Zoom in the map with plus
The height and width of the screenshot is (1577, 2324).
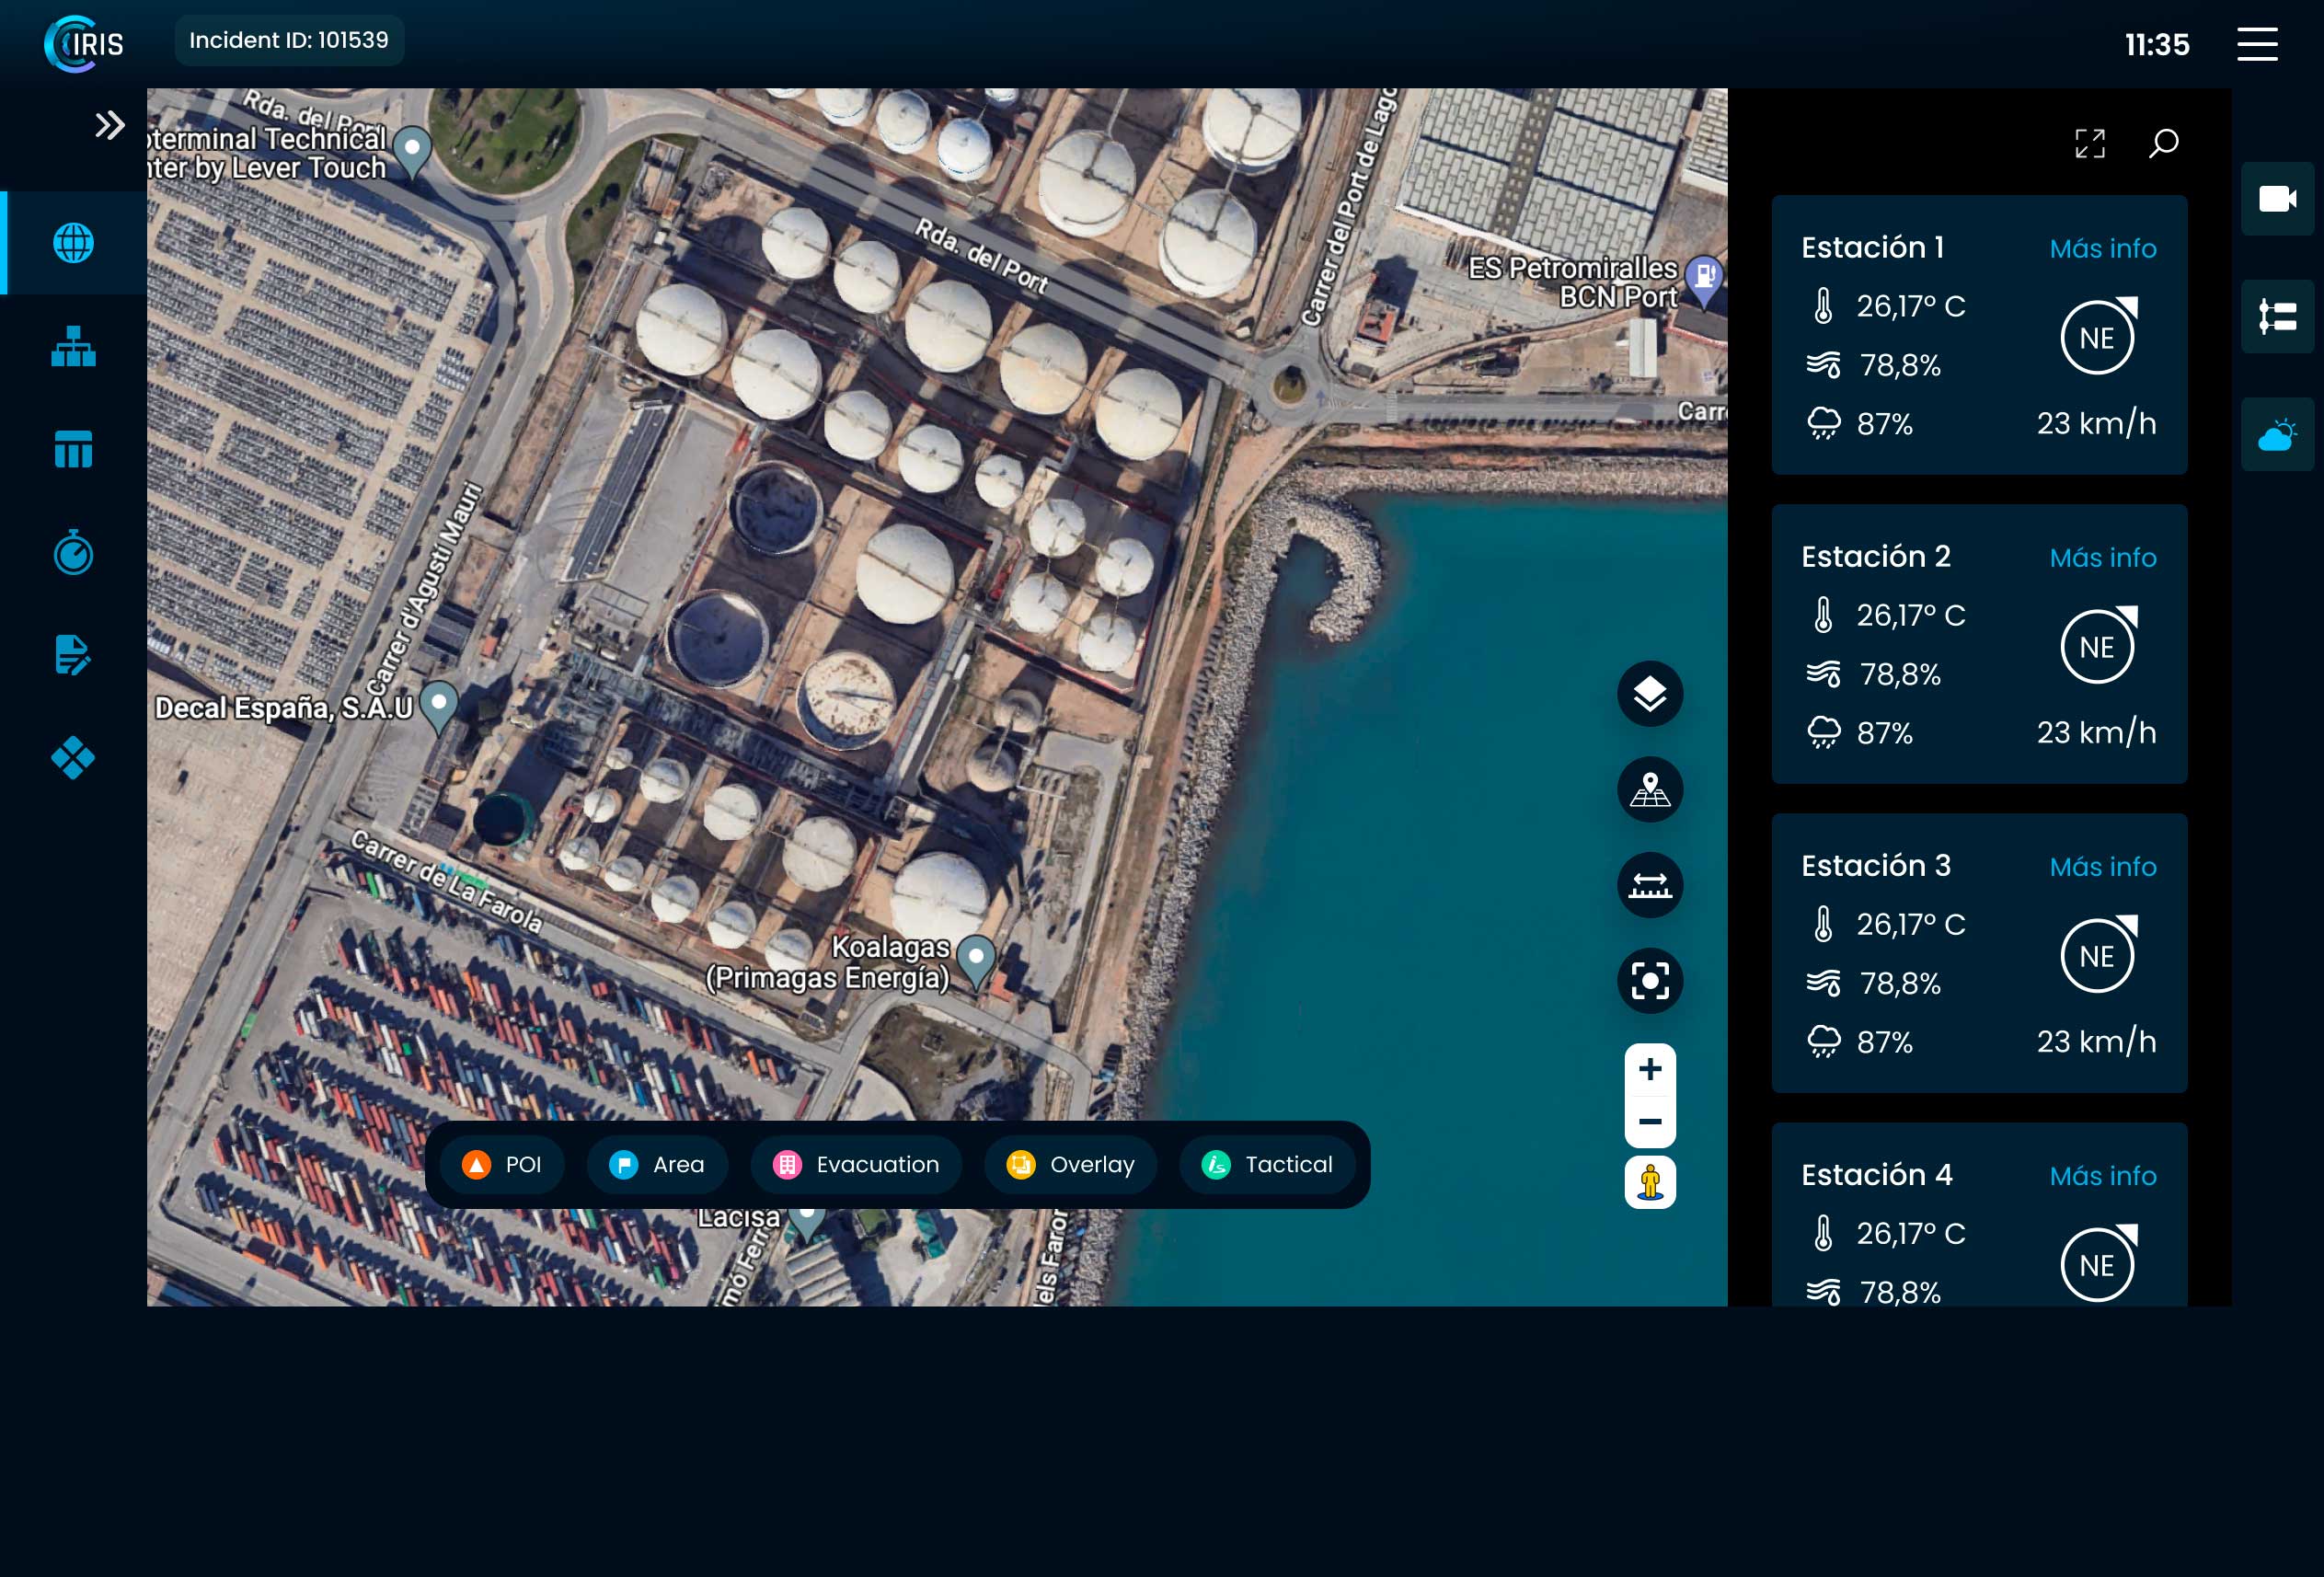click(x=1649, y=1069)
